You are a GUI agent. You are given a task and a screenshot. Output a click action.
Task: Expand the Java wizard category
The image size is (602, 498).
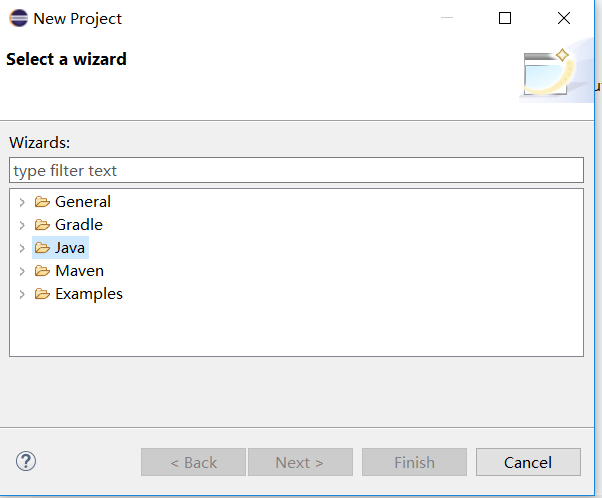[x=22, y=248]
